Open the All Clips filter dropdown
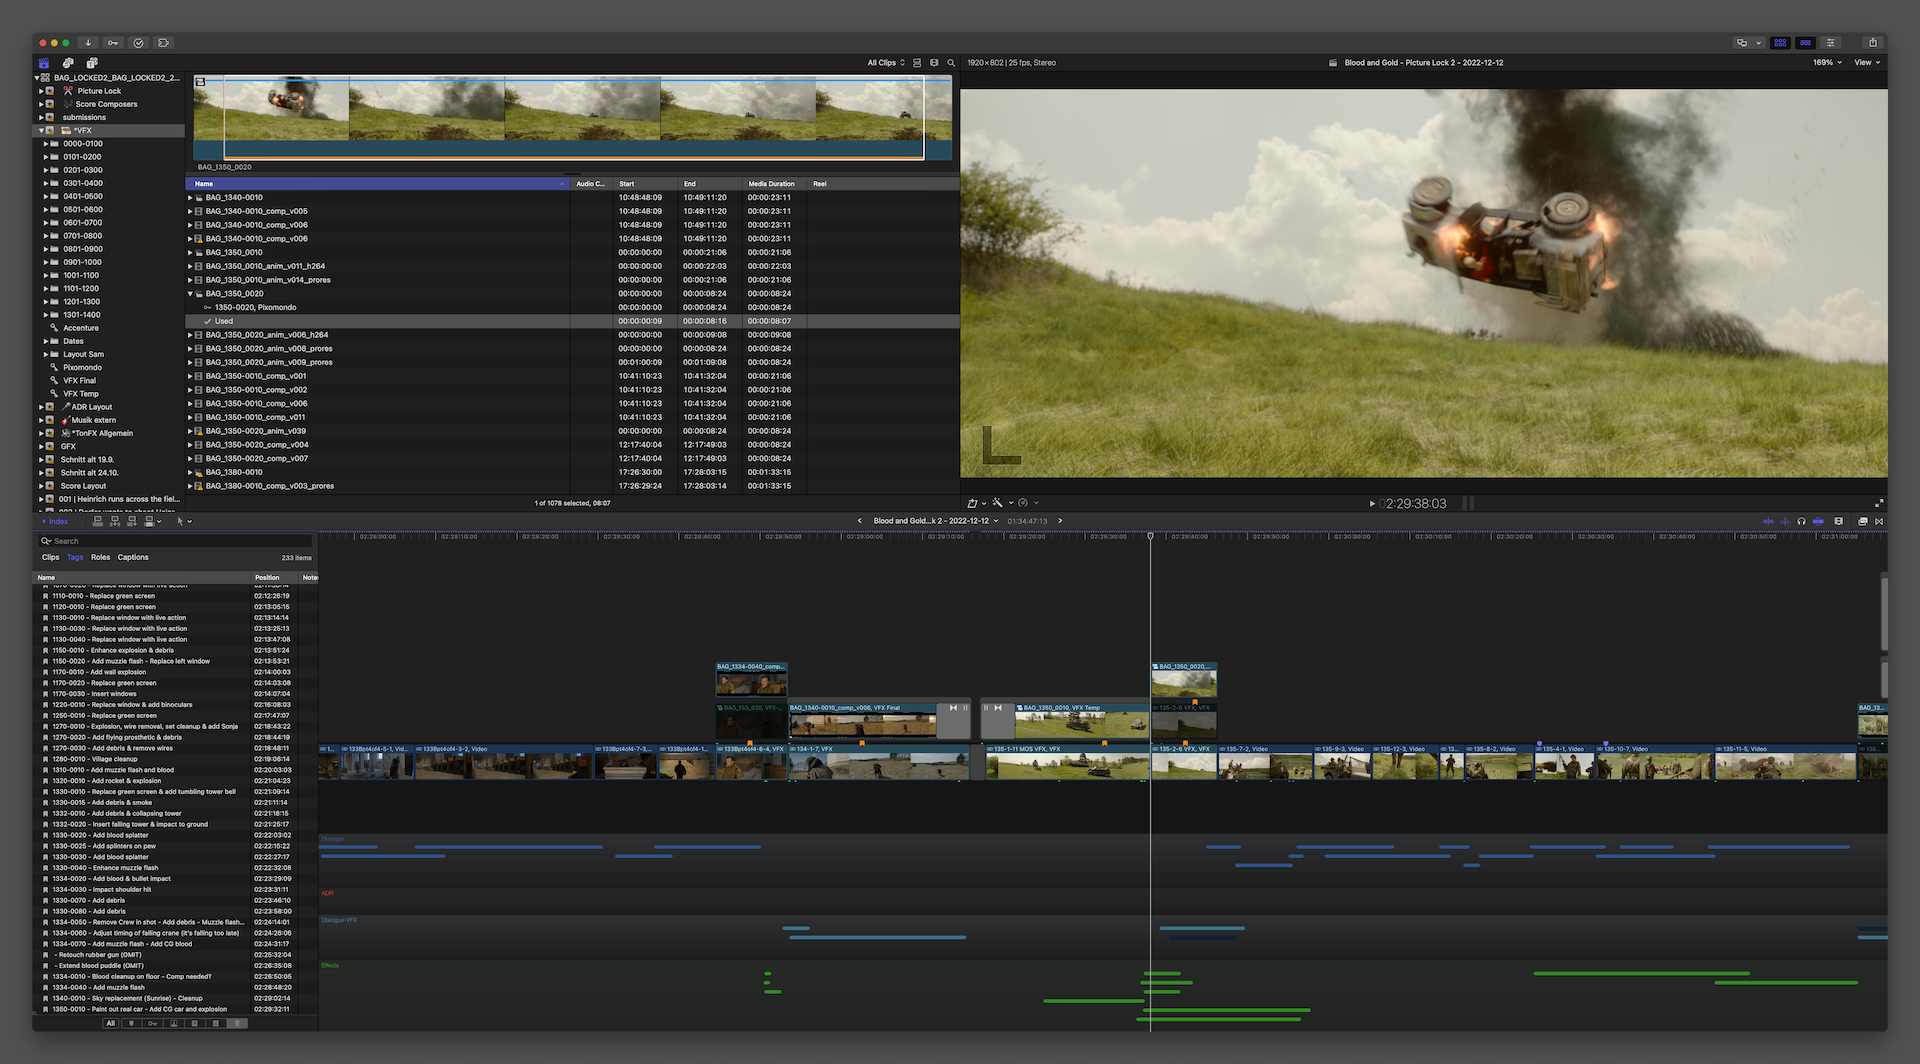Image resolution: width=1920 pixels, height=1064 pixels. point(886,63)
